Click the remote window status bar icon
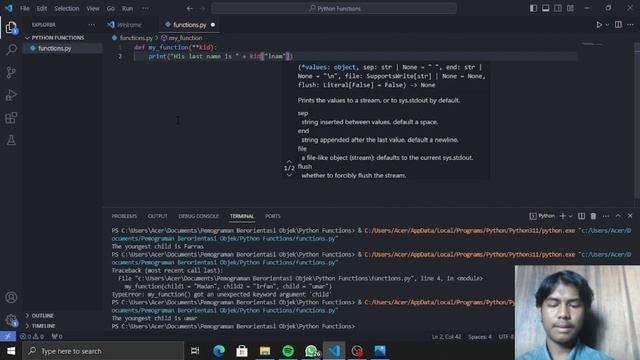Viewport: 640px width, 360px height. click(x=8, y=336)
